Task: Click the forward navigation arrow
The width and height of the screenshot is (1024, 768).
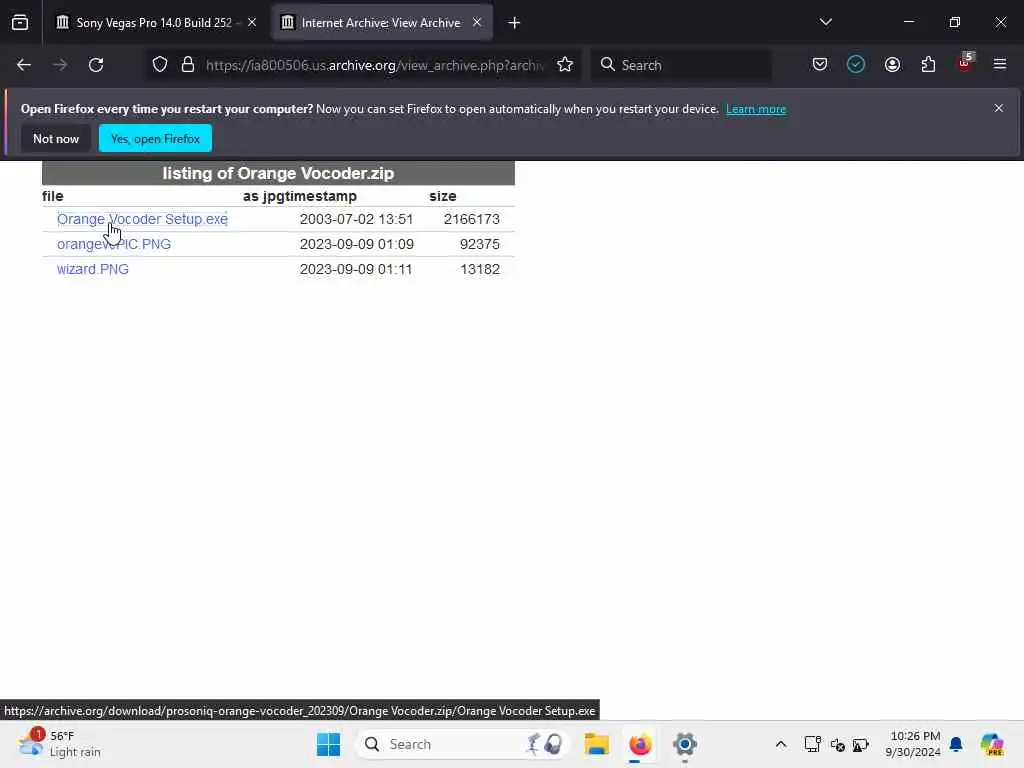Action: coord(60,65)
